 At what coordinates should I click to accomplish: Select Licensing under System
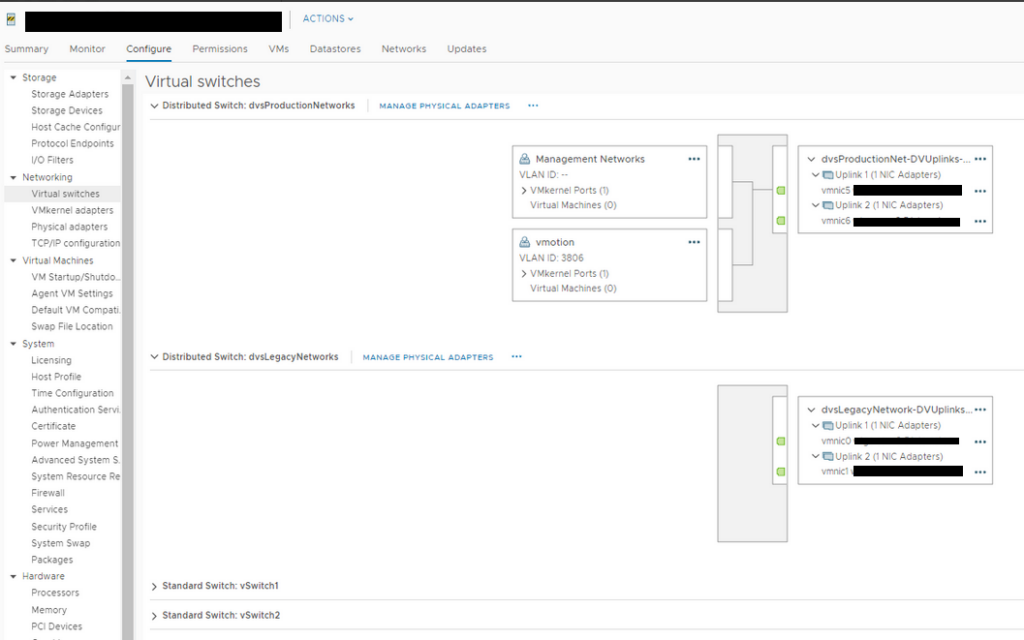click(51, 360)
